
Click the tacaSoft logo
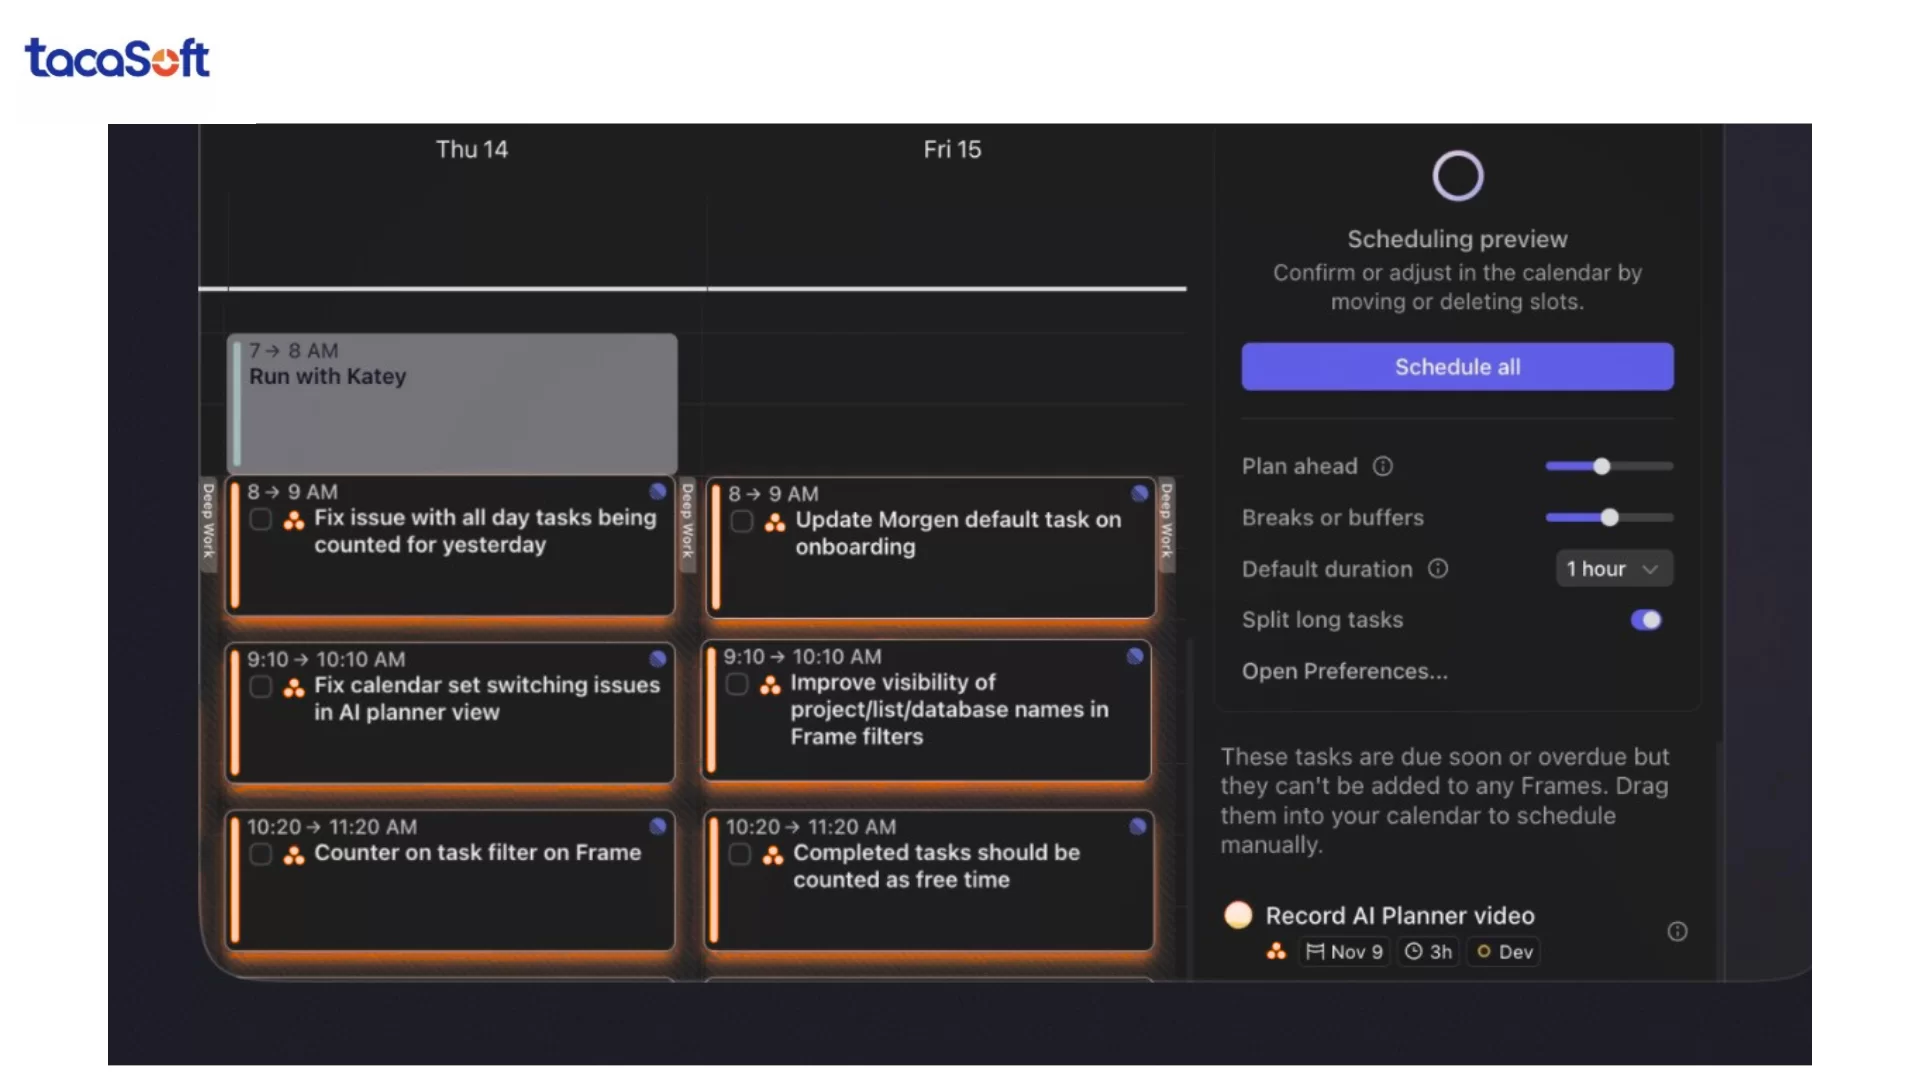(117, 58)
